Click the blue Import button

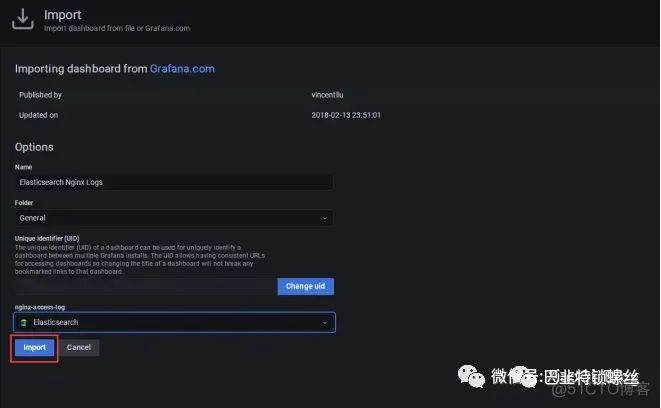point(35,348)
